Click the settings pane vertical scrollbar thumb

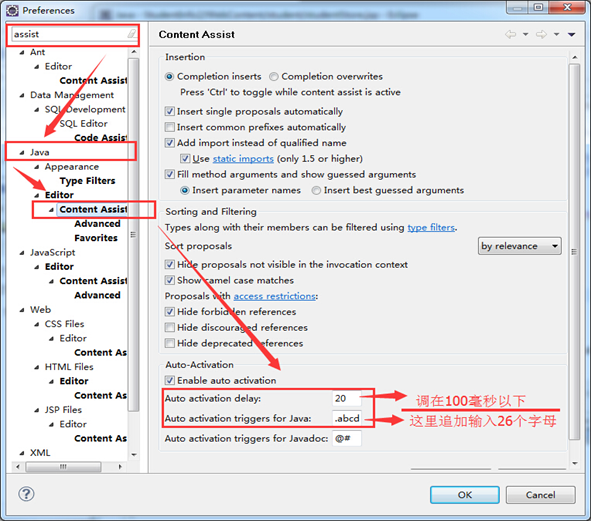[574, 251]
